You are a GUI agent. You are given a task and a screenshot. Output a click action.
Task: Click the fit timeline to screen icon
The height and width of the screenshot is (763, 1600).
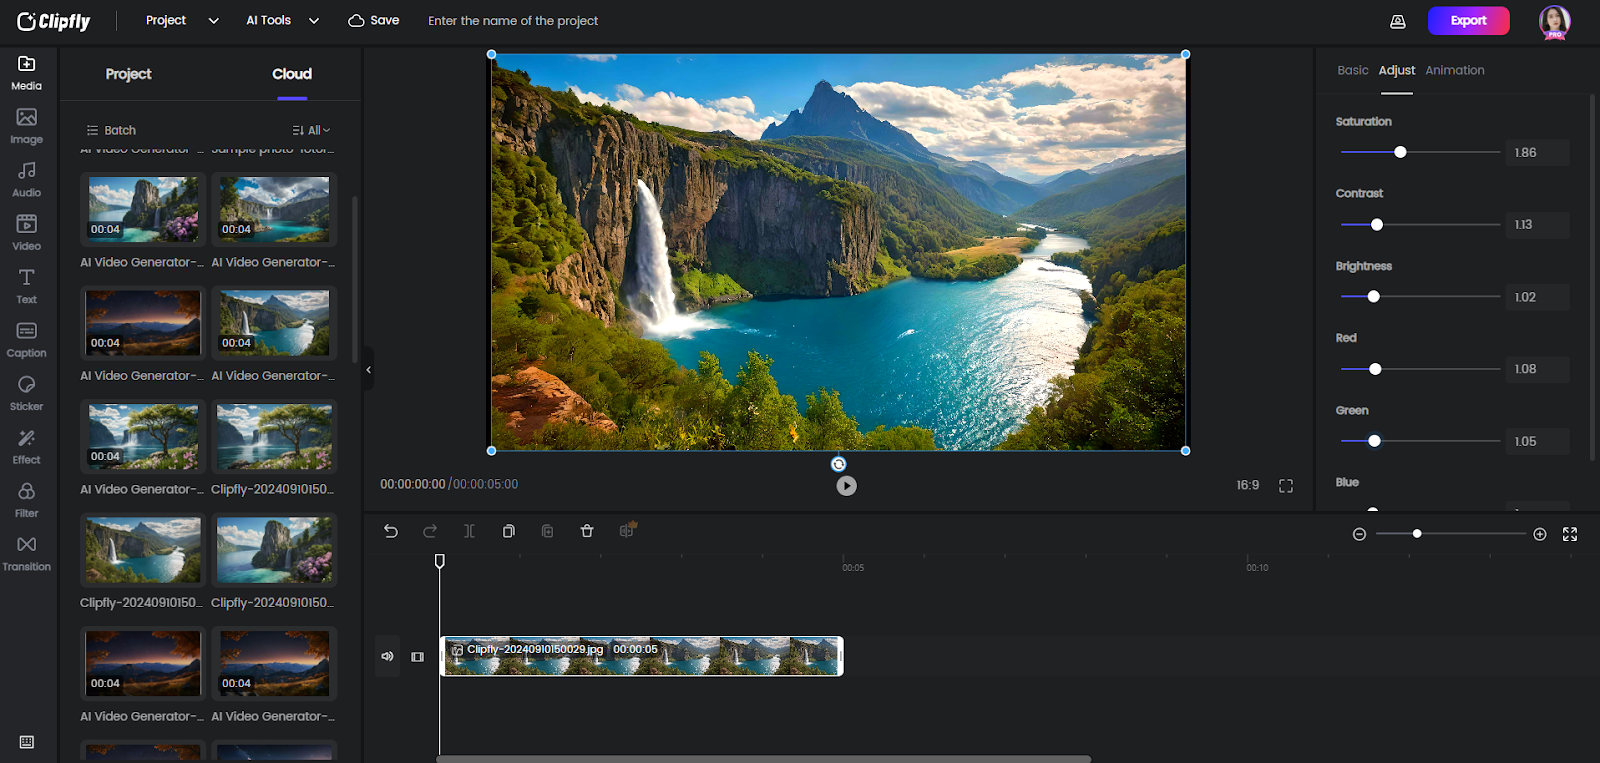coord(1570,534)
